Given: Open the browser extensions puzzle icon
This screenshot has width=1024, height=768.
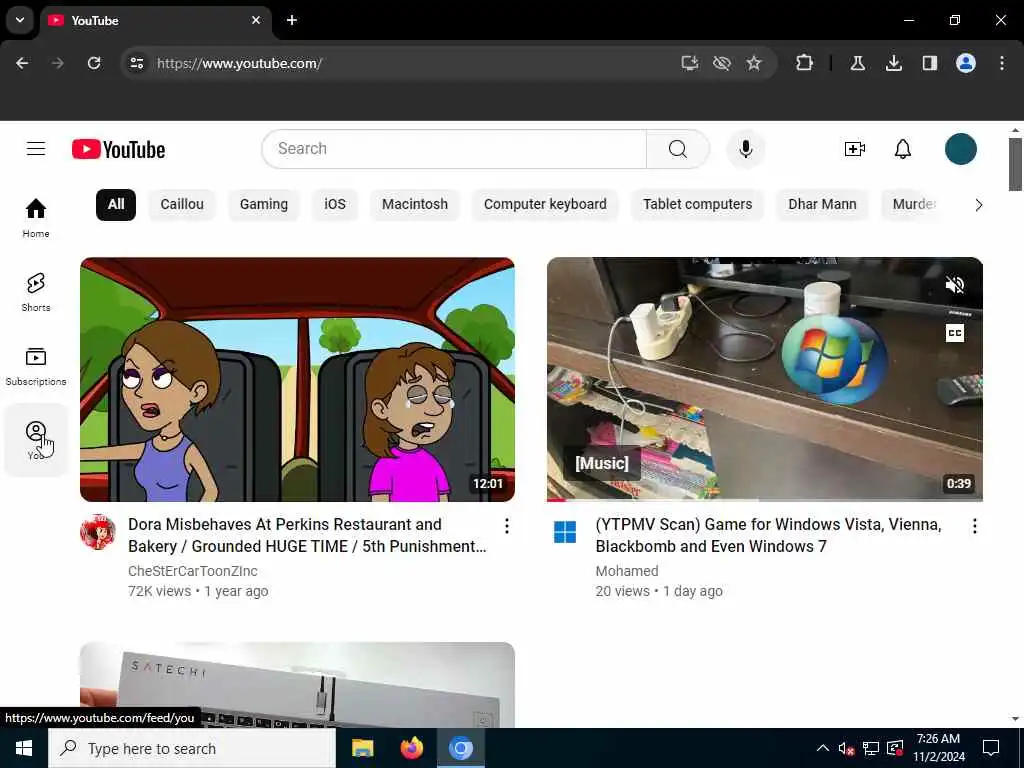Looking at the screenshot, I should [805, 63].
